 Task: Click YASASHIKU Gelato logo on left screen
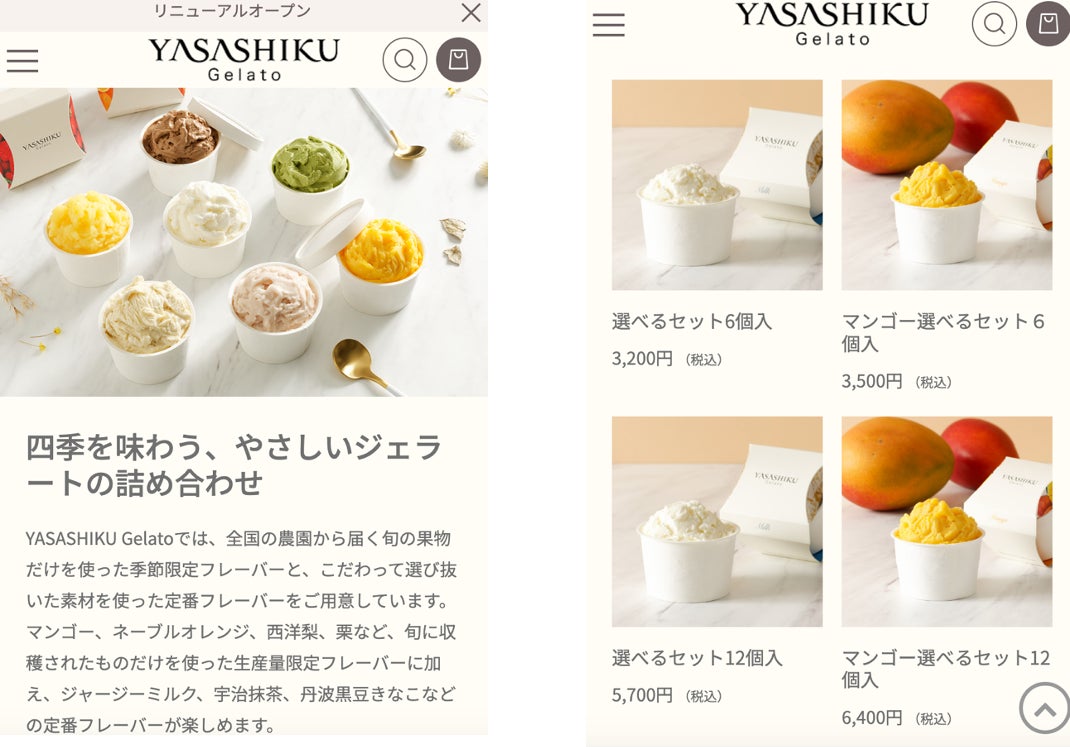coord(244,60)
